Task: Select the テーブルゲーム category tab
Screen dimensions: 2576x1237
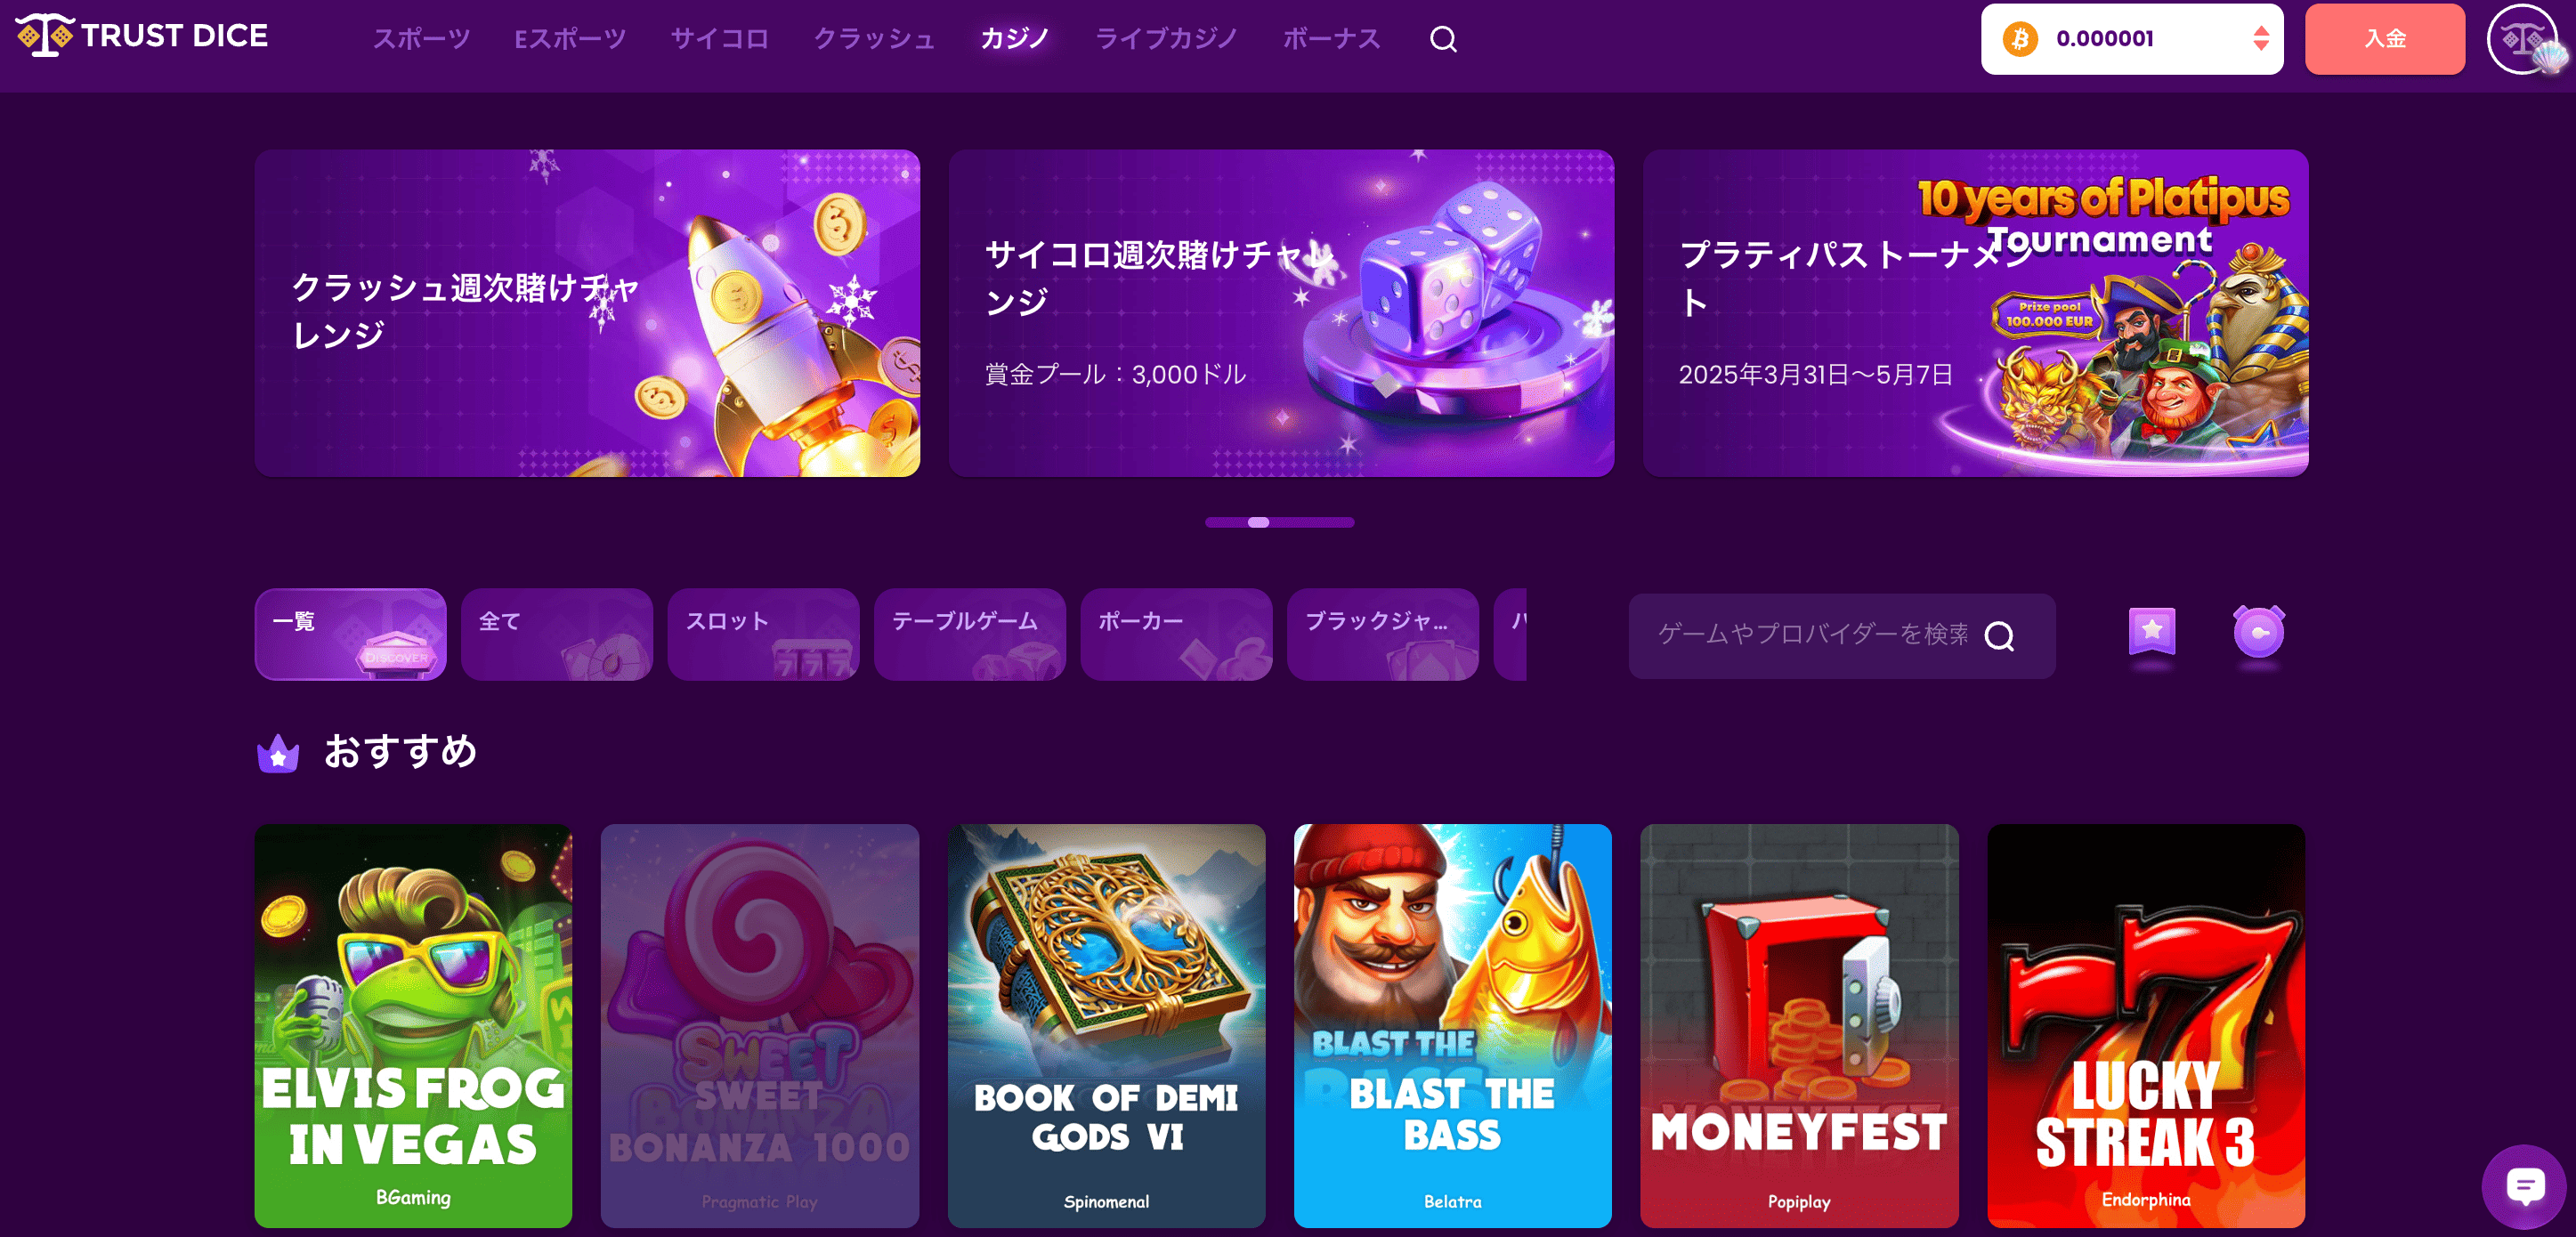Action: pos(969,634)
